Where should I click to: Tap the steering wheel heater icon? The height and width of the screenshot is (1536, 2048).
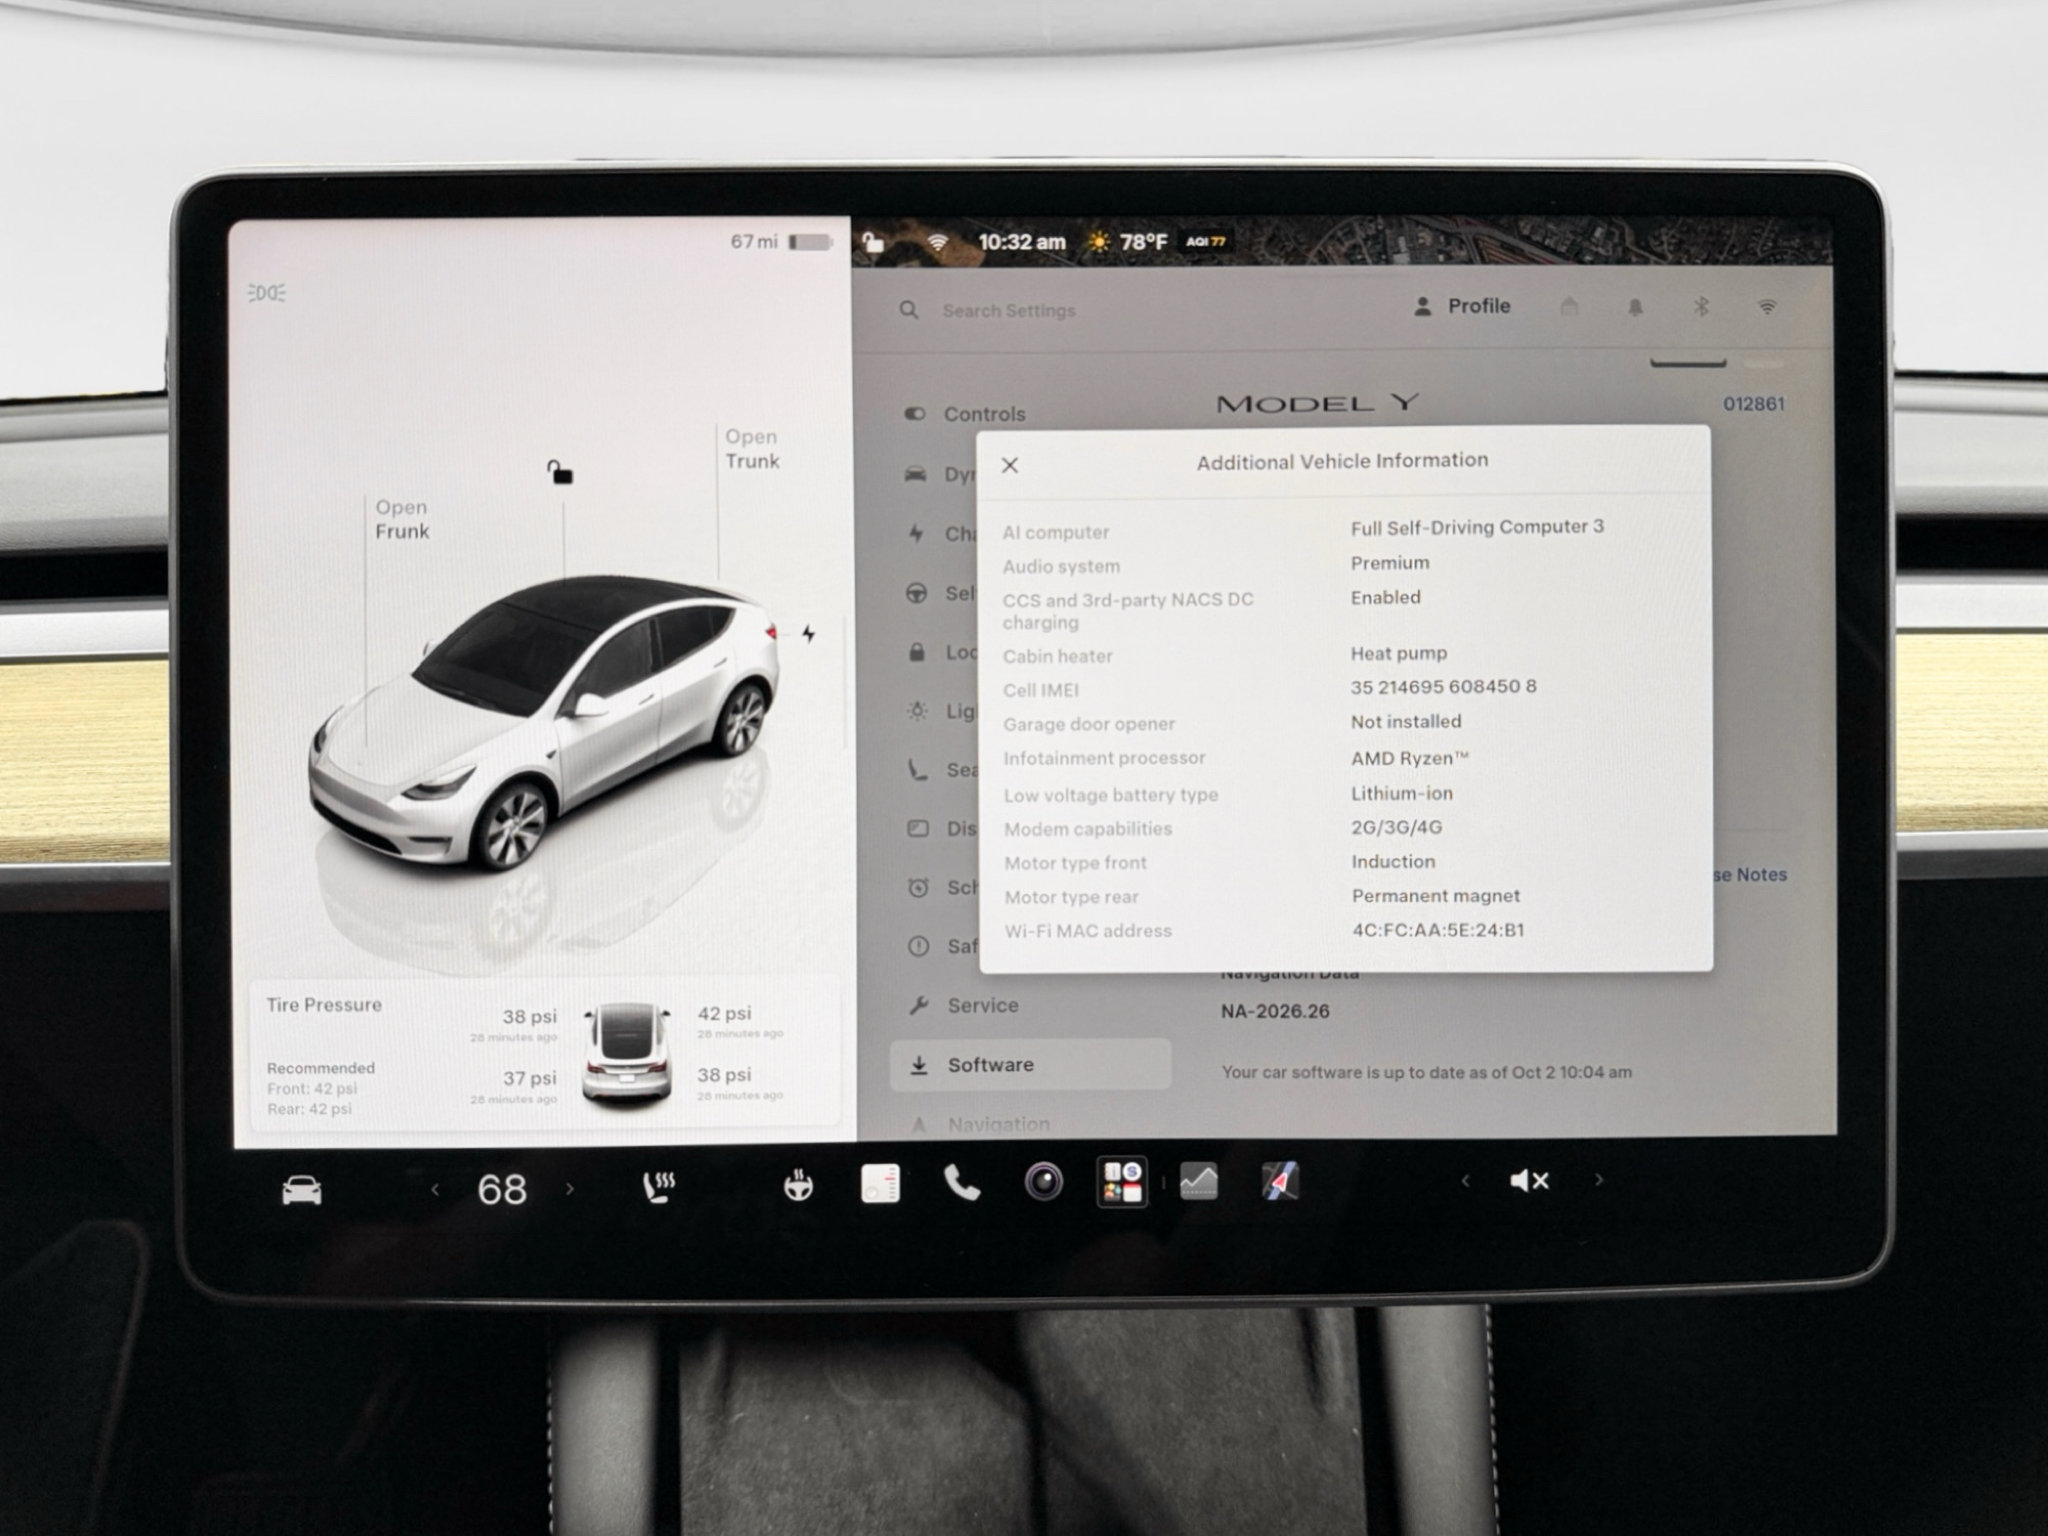tap(798, 1186)
